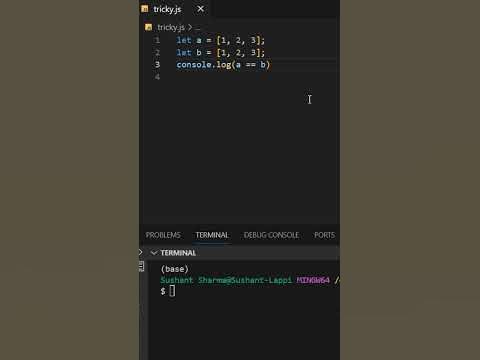
Task: Place cursor on 'let b = [1, 2, 3];' line
Action: pyautogui.click(x=220, y=52)
